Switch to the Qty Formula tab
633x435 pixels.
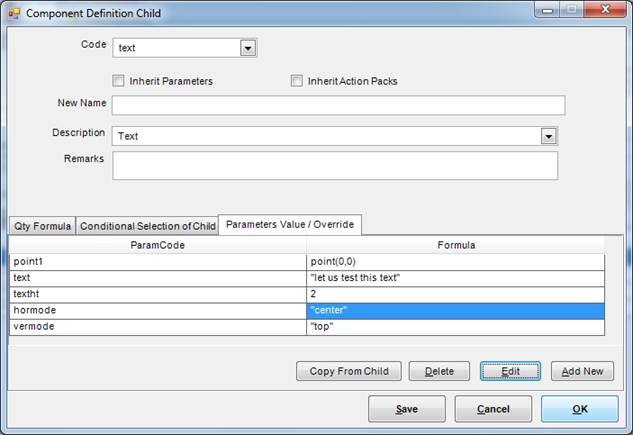(42, 226)
